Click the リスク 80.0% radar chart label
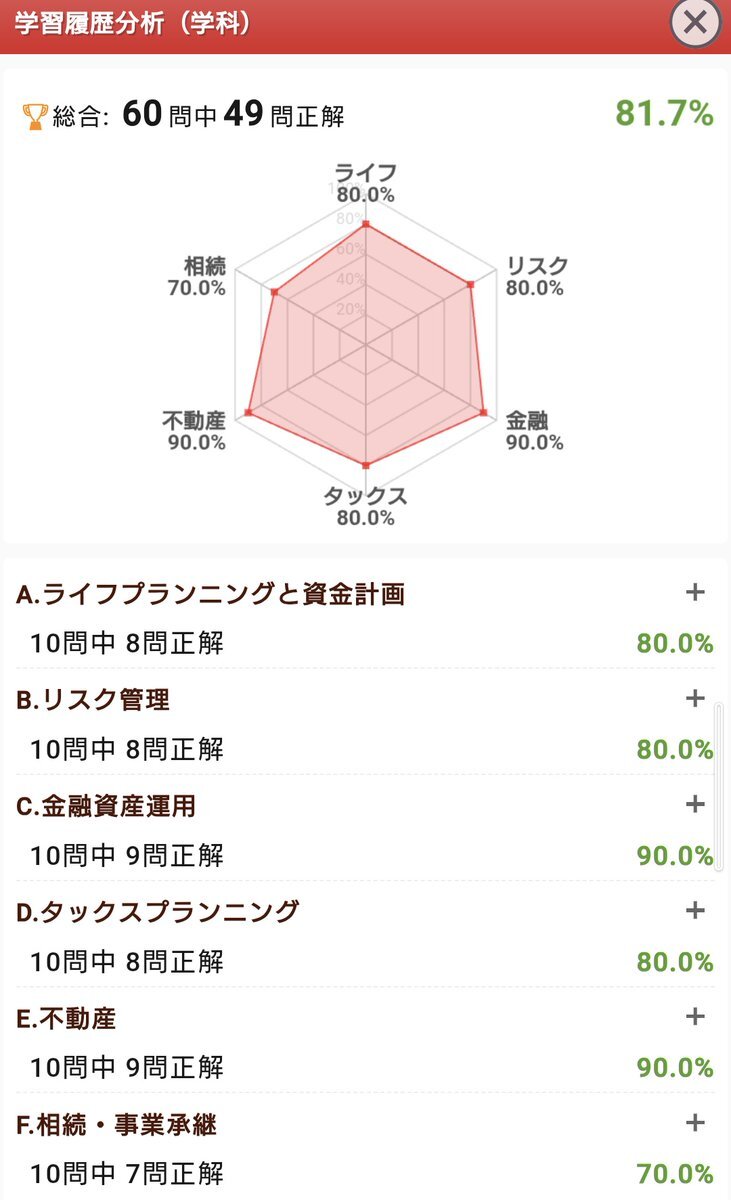The width and height of the screenshot is (731, 1200). click(535, 276)
